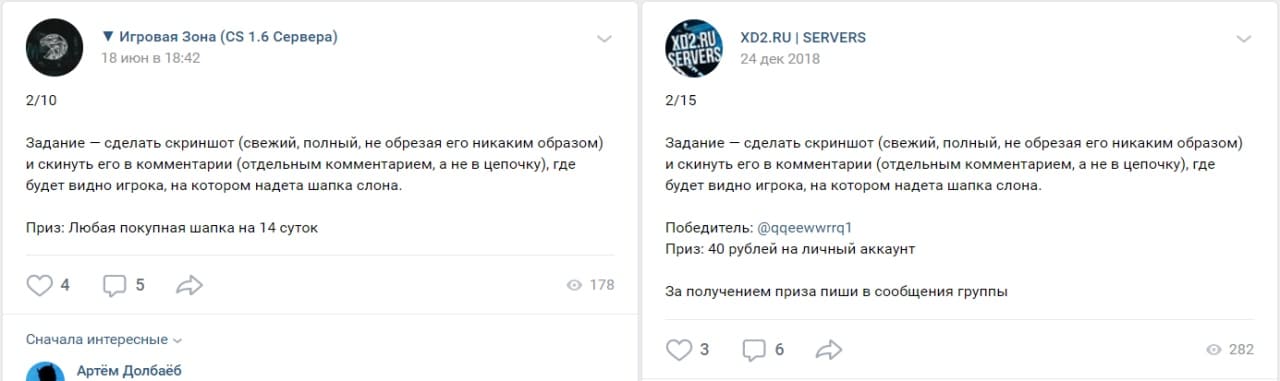Like the Игровая Зона post with heart icon
Screen dimensions: 1280x381
(39, 285)
